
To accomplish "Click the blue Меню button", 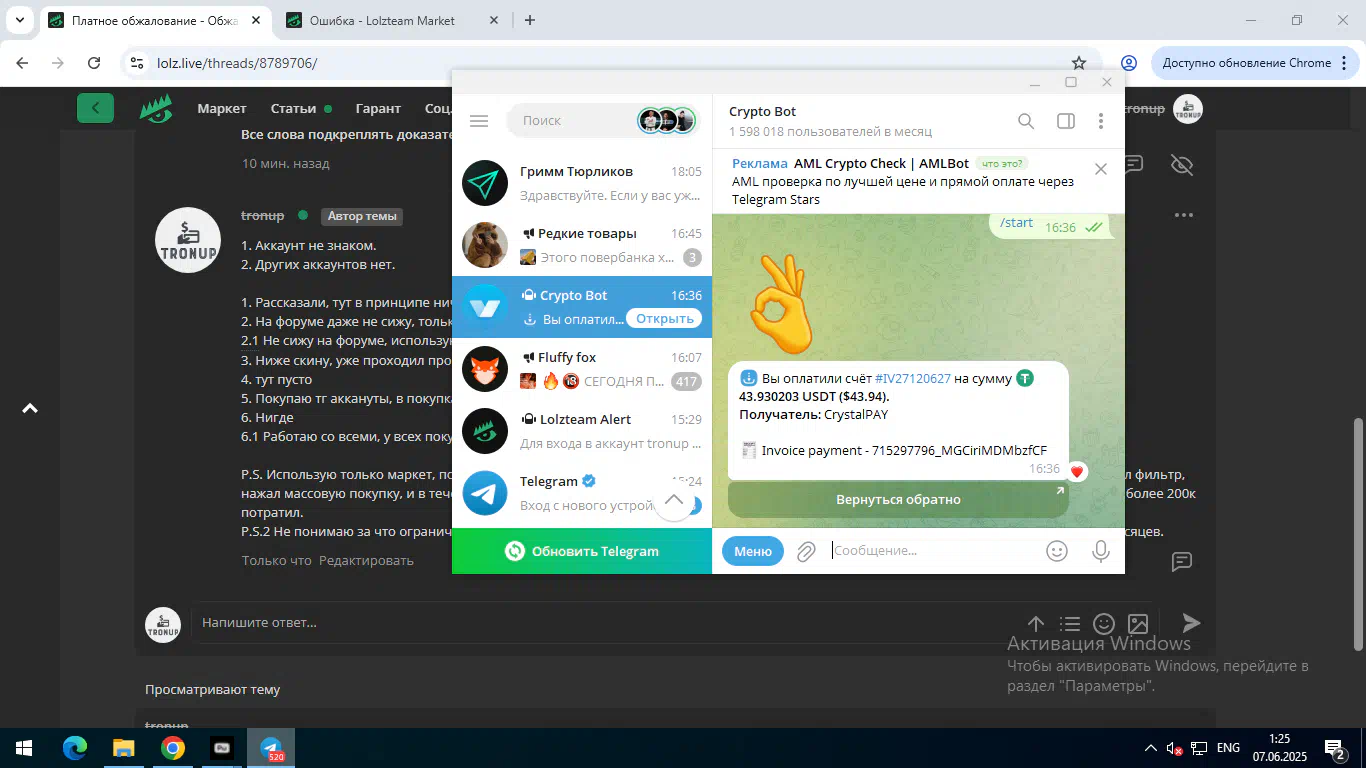I will [x=753, y=551].
